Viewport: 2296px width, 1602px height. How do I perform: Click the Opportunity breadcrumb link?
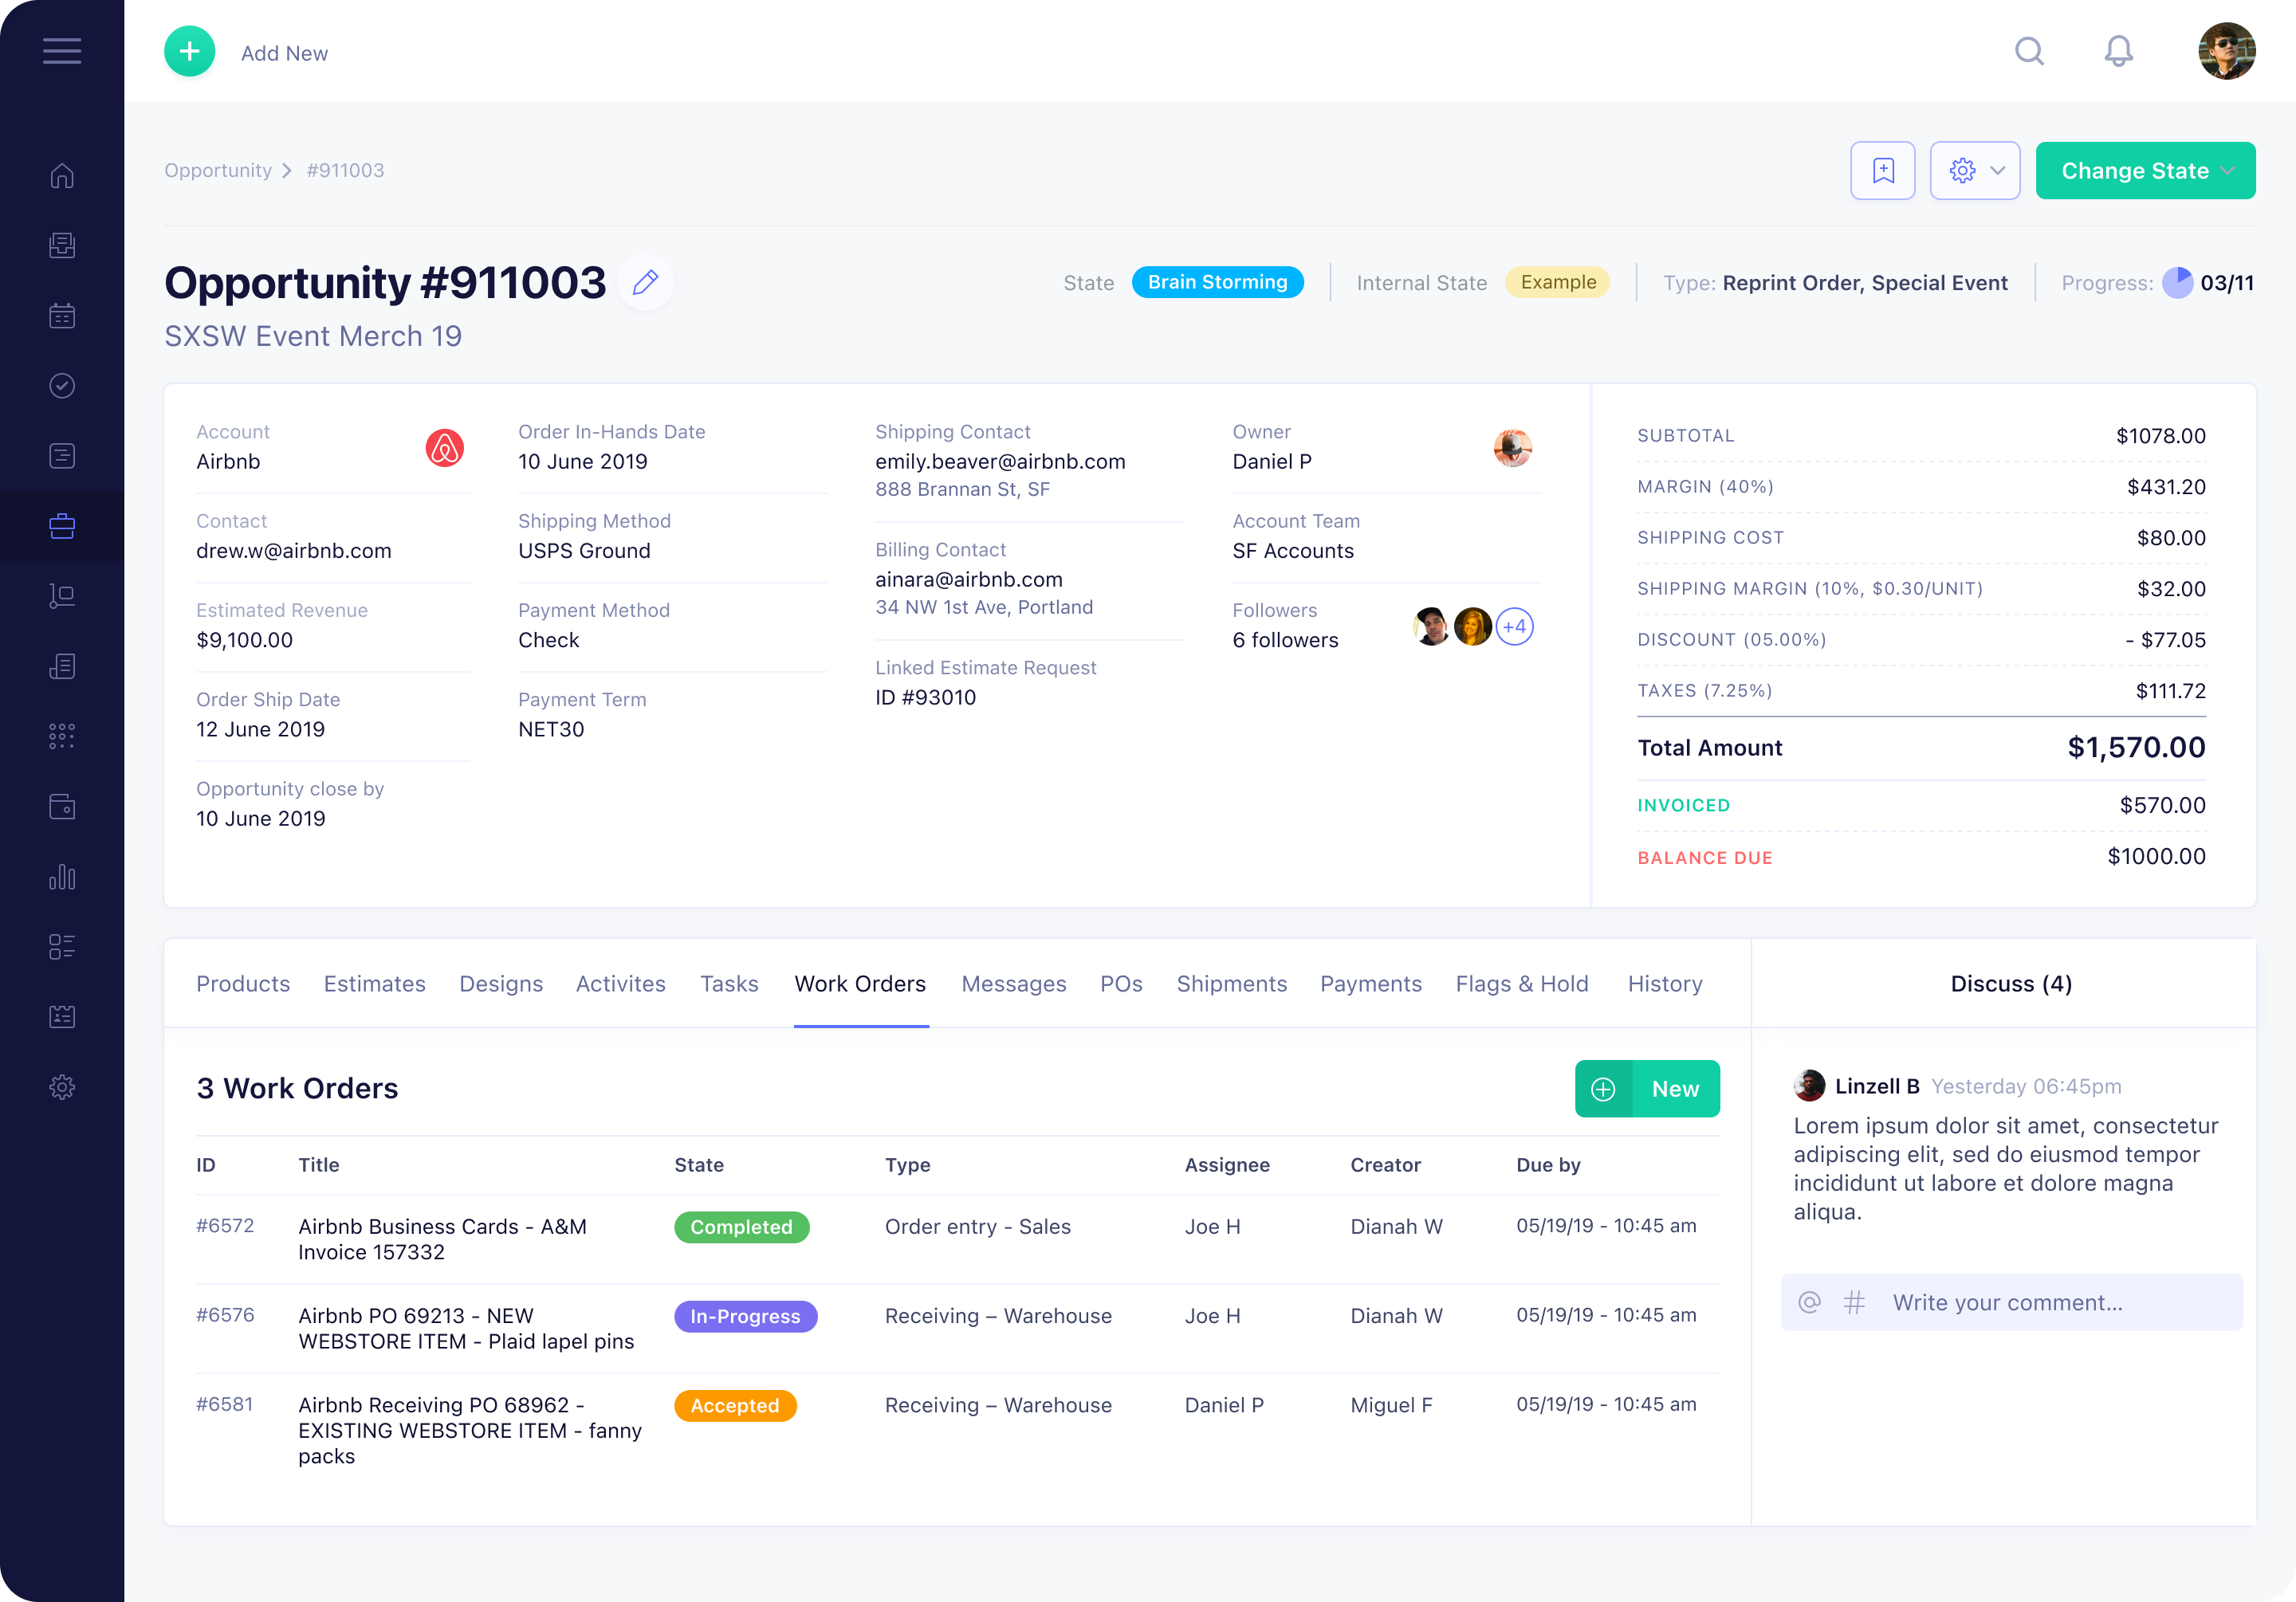(x=218, y=171)
